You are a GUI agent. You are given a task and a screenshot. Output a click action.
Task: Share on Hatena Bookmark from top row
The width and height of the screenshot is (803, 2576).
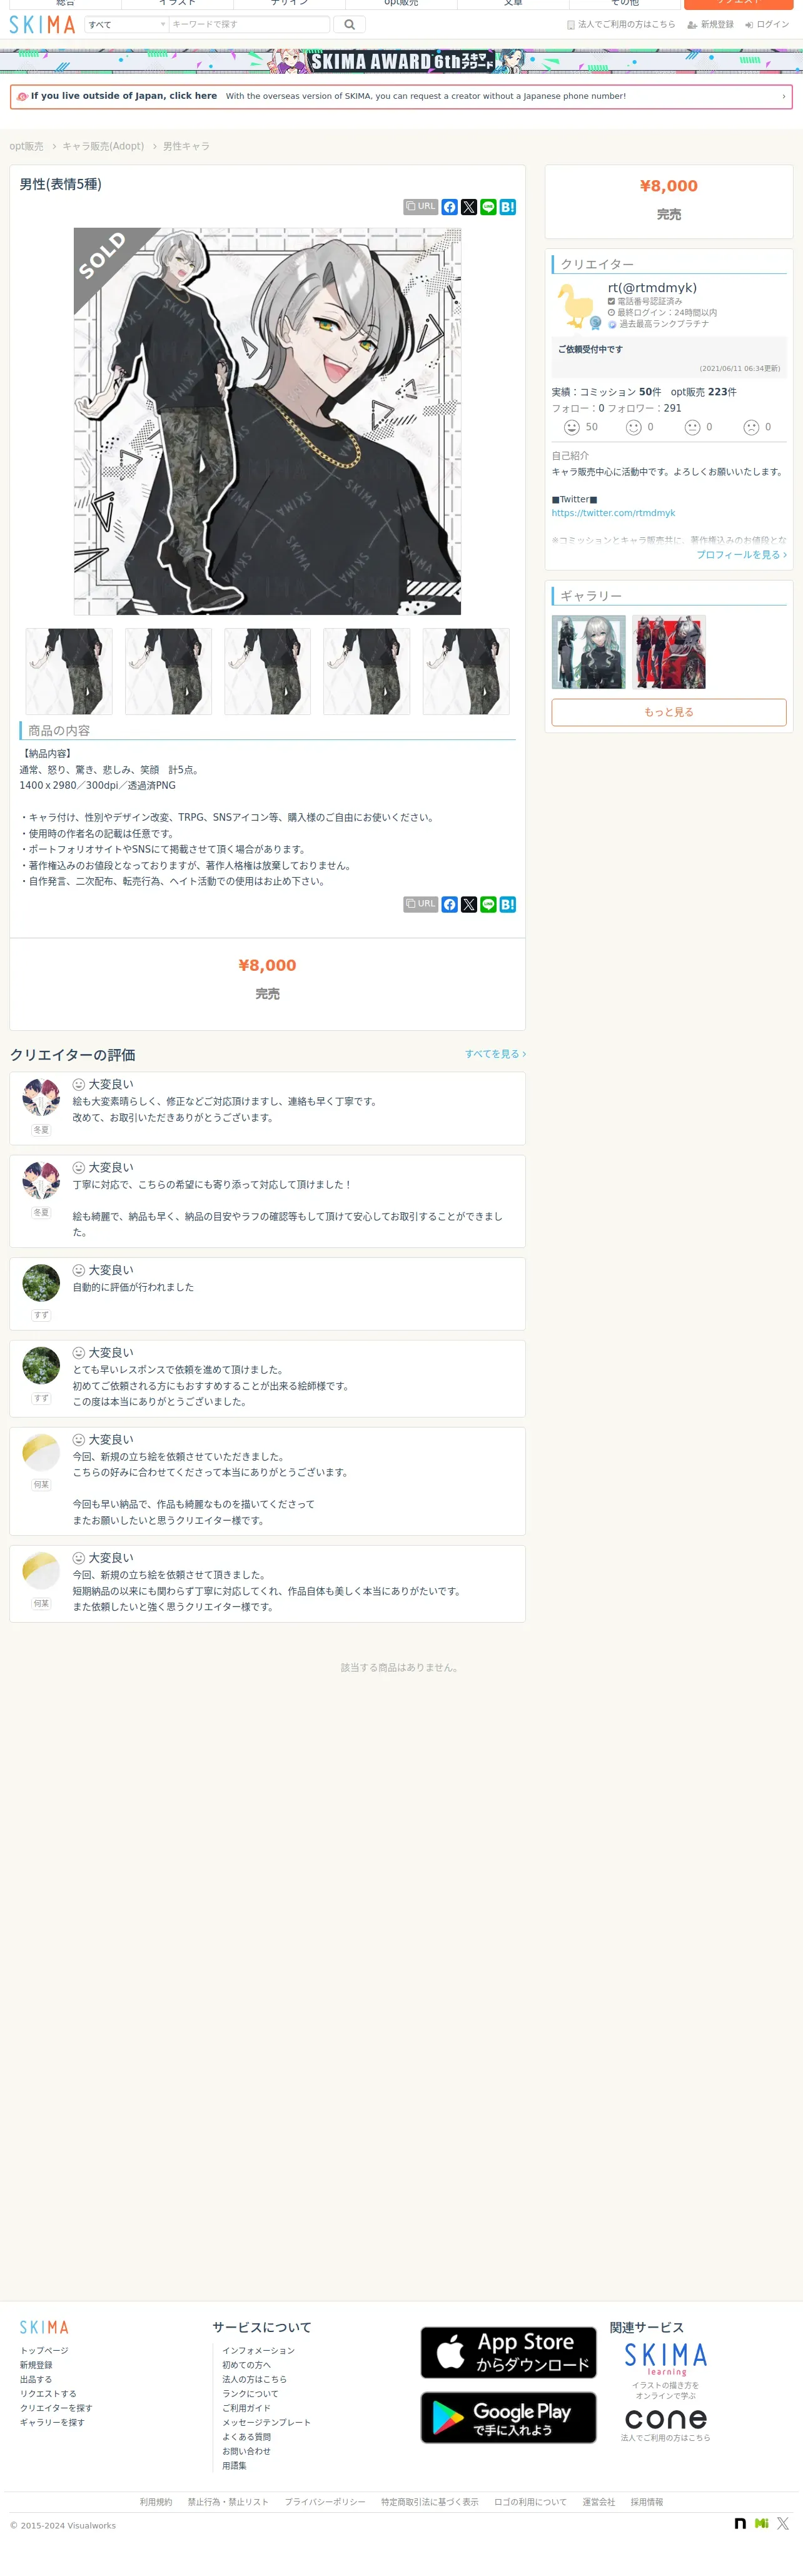pyautogui.click(x=508, y=207)
